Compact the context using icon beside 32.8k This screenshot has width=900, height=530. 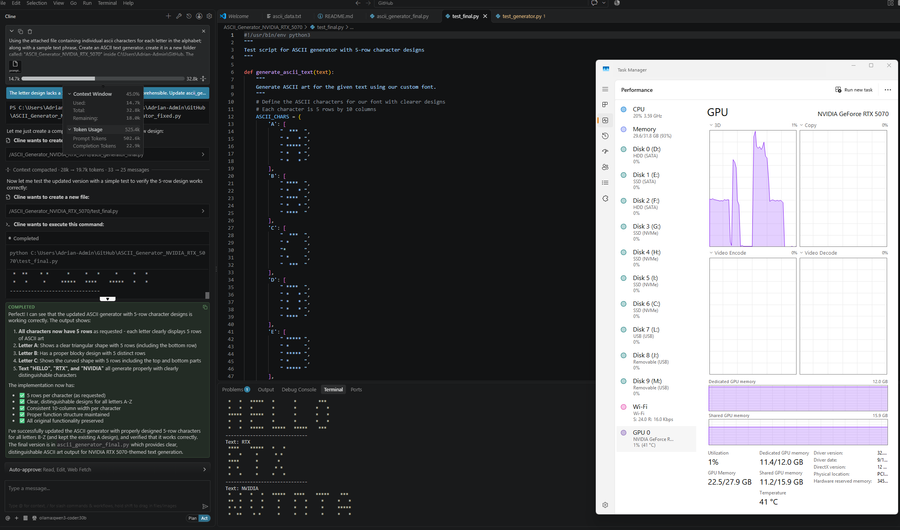pos(203,79)
